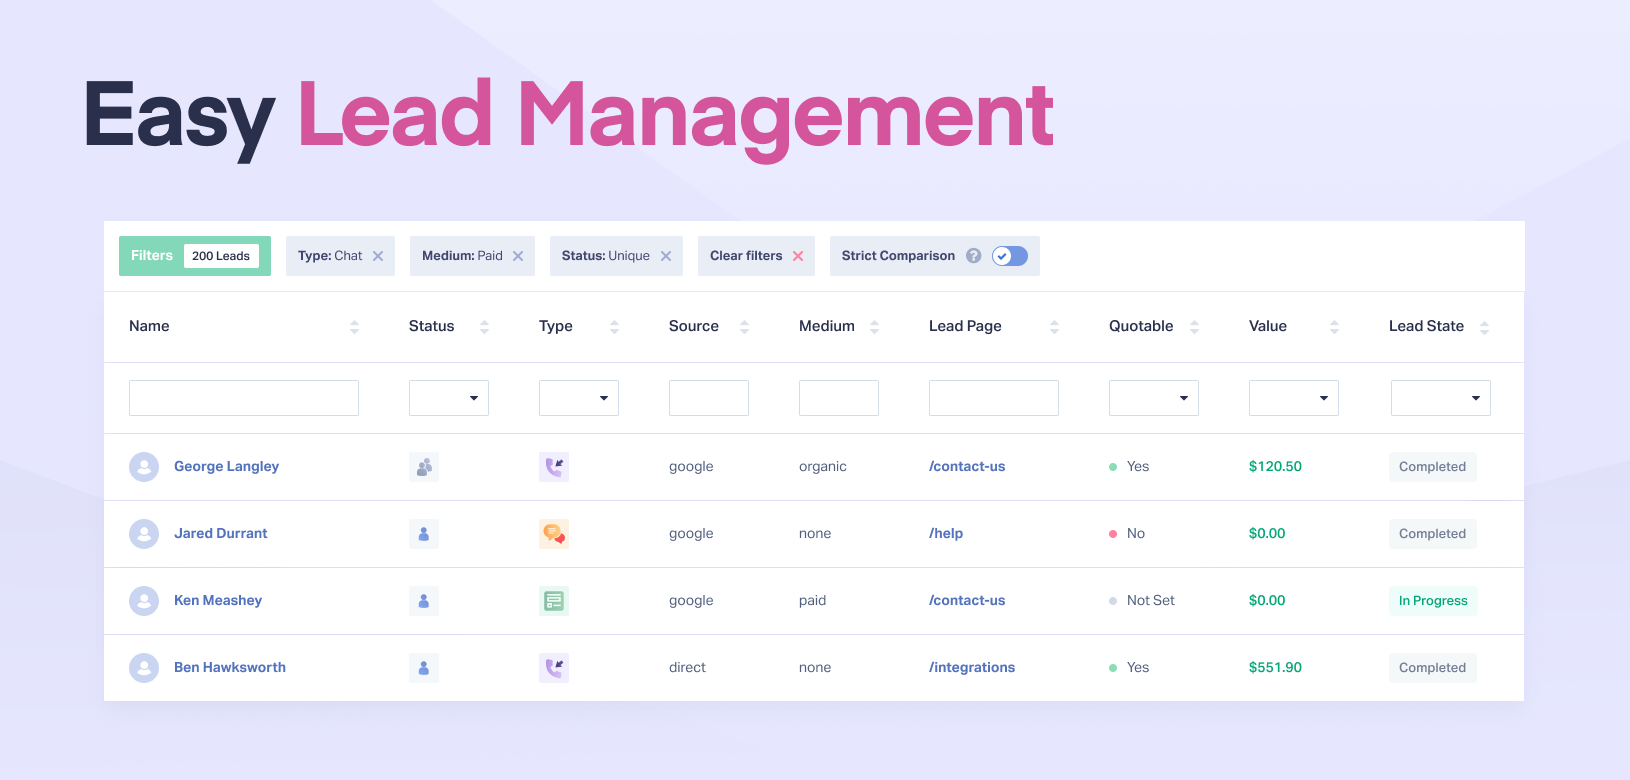The image size is (1630, 780).
Task: Click Completed state badge for Jared Durrant
Action: (1432, 534)
